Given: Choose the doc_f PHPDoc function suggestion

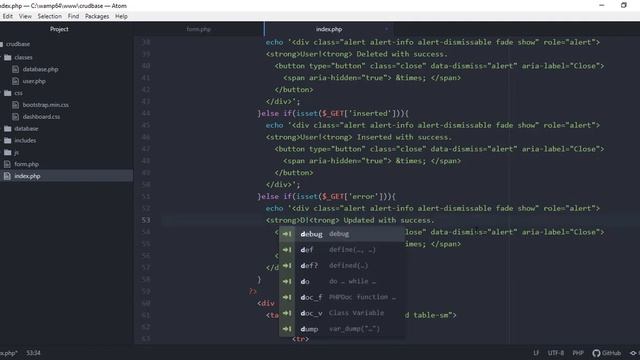Looking at the screenshot, I should pos(342,297).
